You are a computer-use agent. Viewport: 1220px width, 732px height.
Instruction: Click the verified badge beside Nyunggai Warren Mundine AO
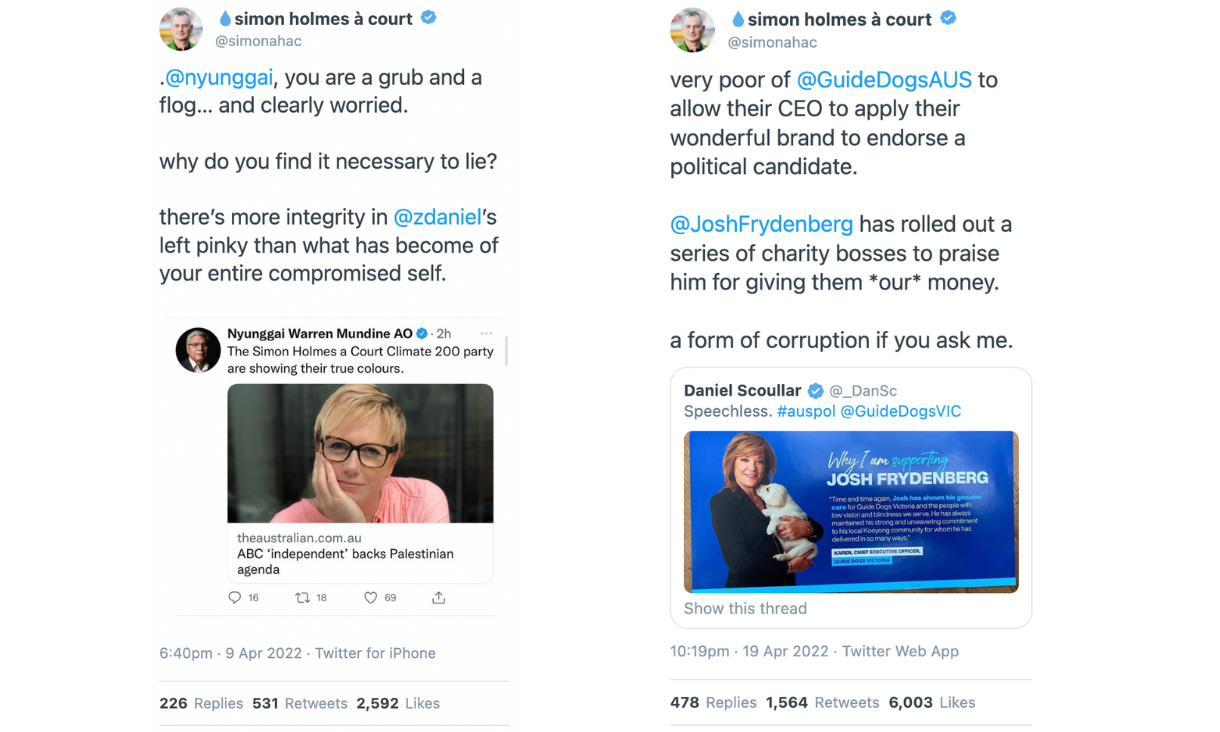point(421,333)
